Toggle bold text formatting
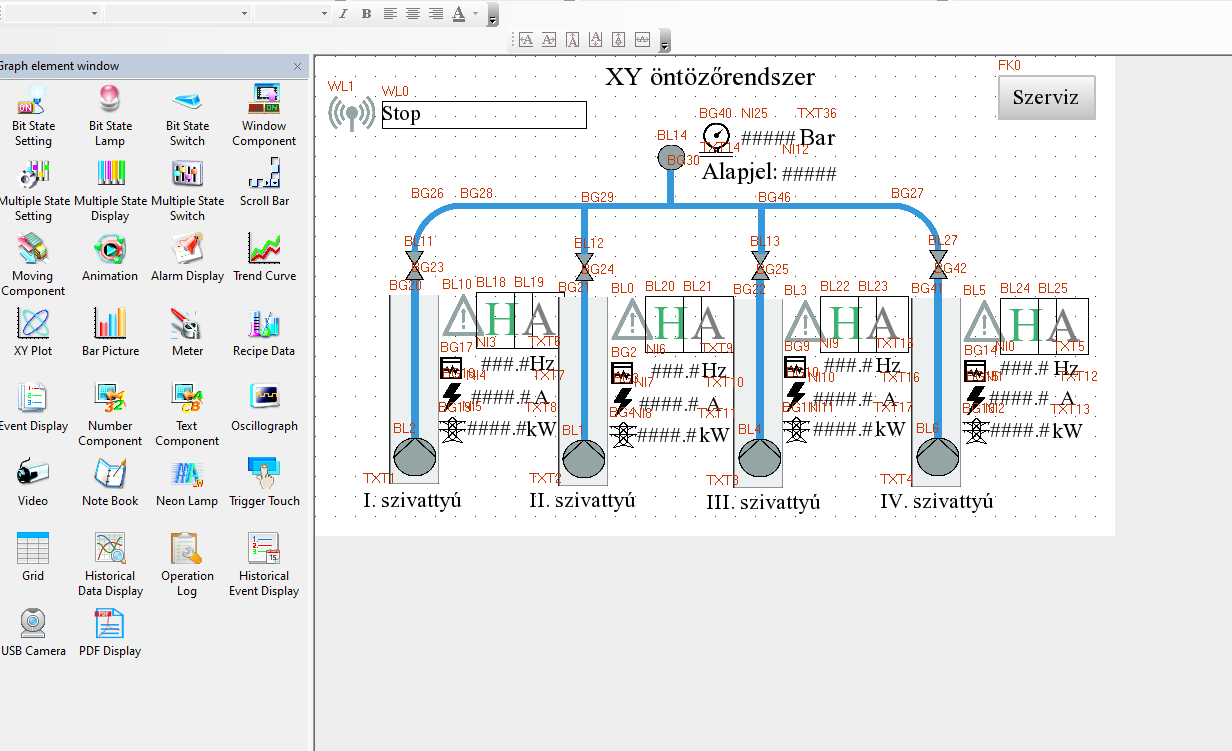1232x751 pixels. [366, 14]
